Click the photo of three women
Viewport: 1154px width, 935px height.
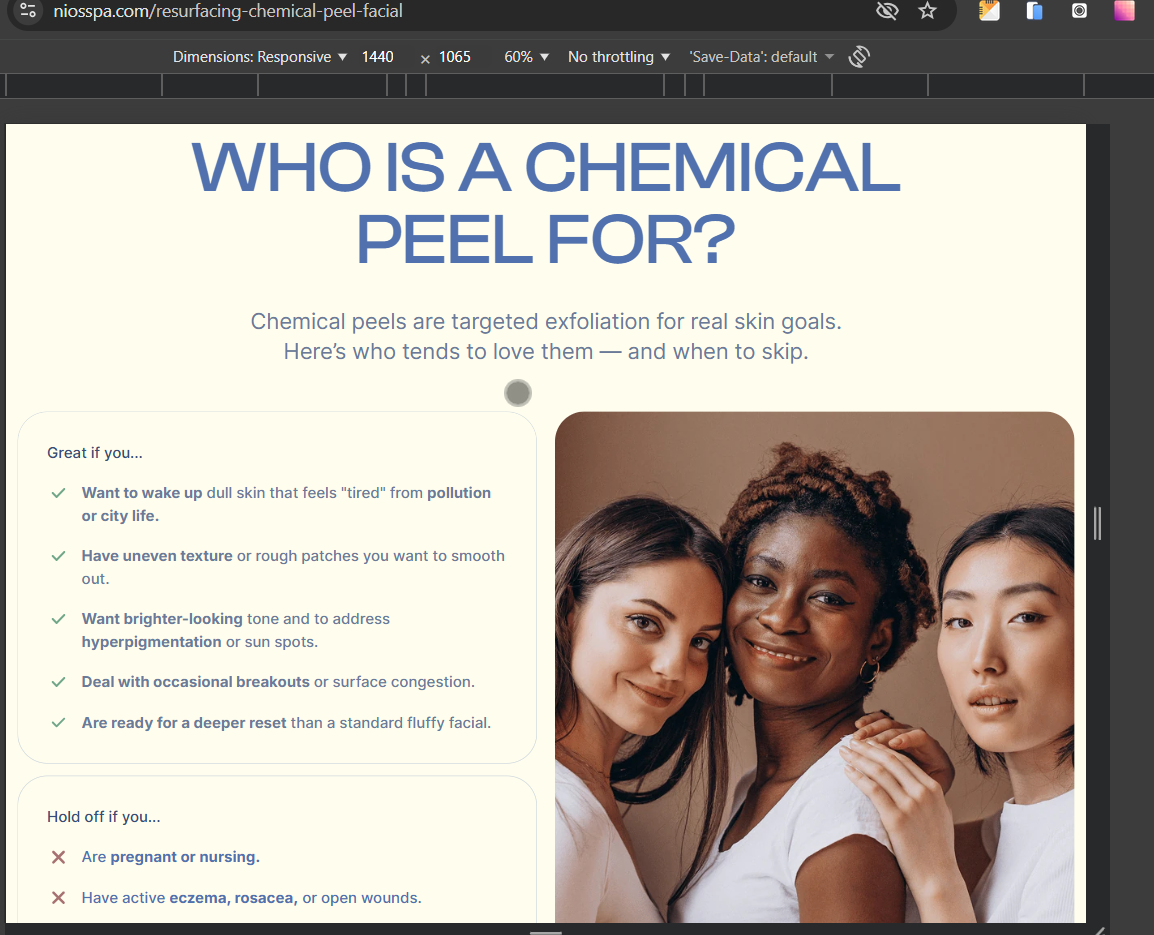814,667
